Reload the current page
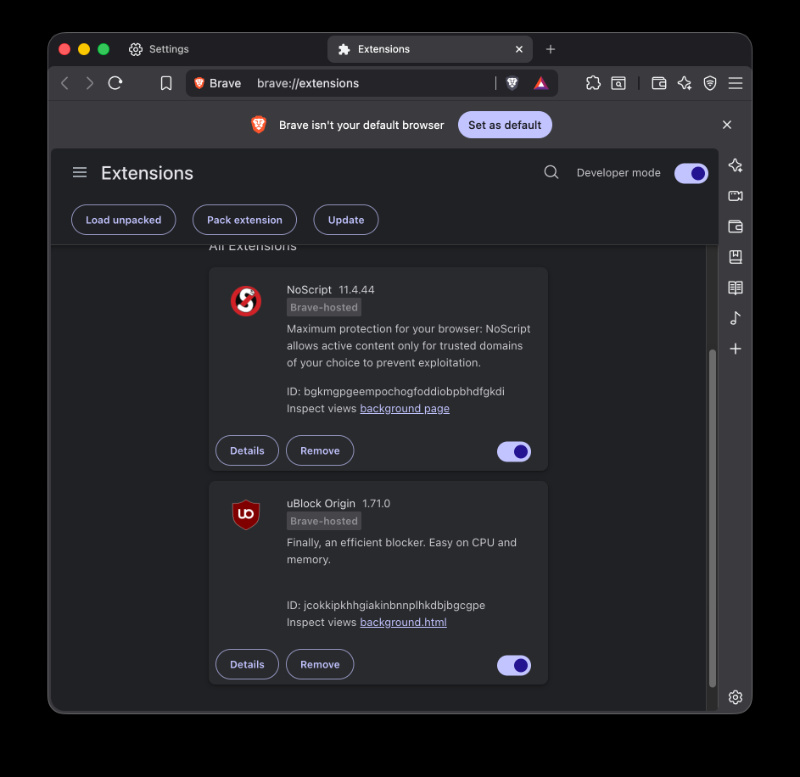 point(115,83)
